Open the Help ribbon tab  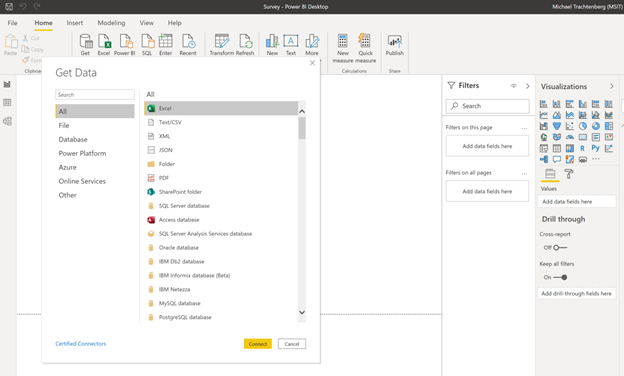(174, 23)
